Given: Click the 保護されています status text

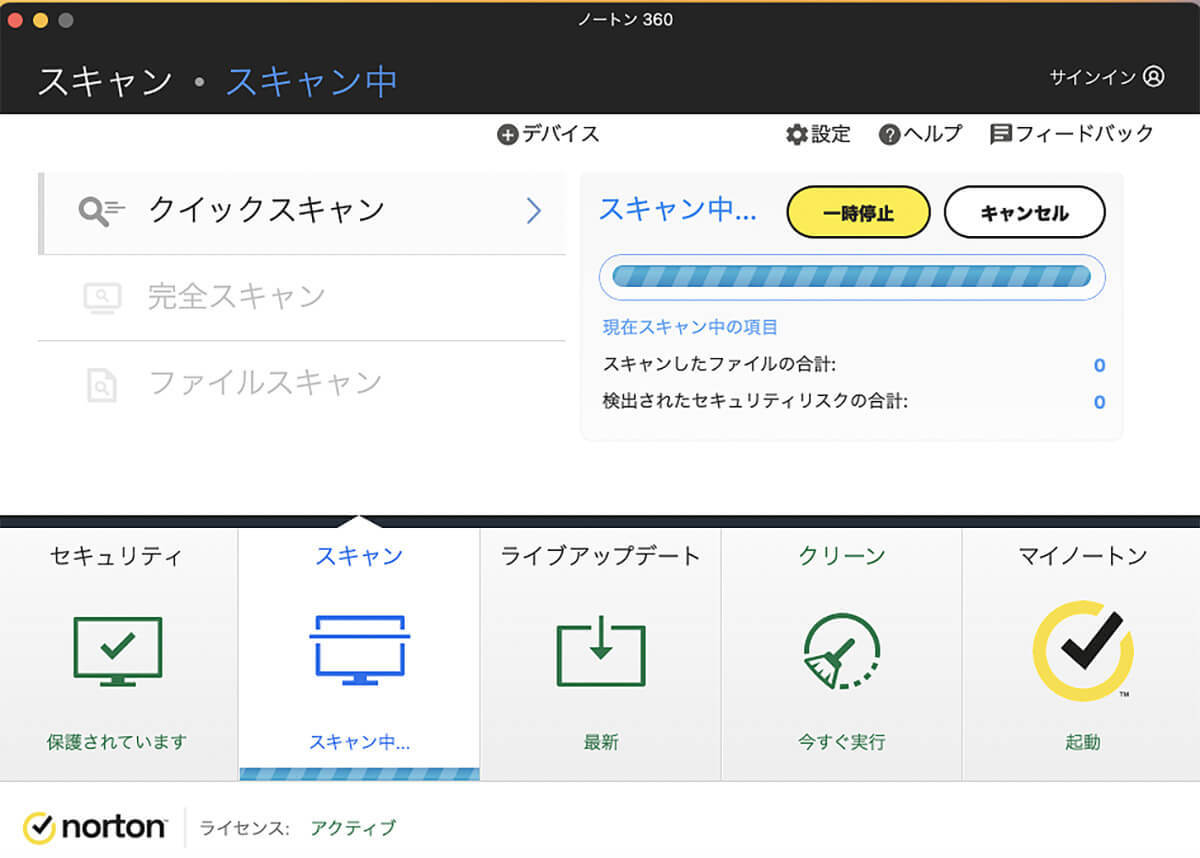Looking at the screenshot, I should pyautogui.click(x=117, y=742).
